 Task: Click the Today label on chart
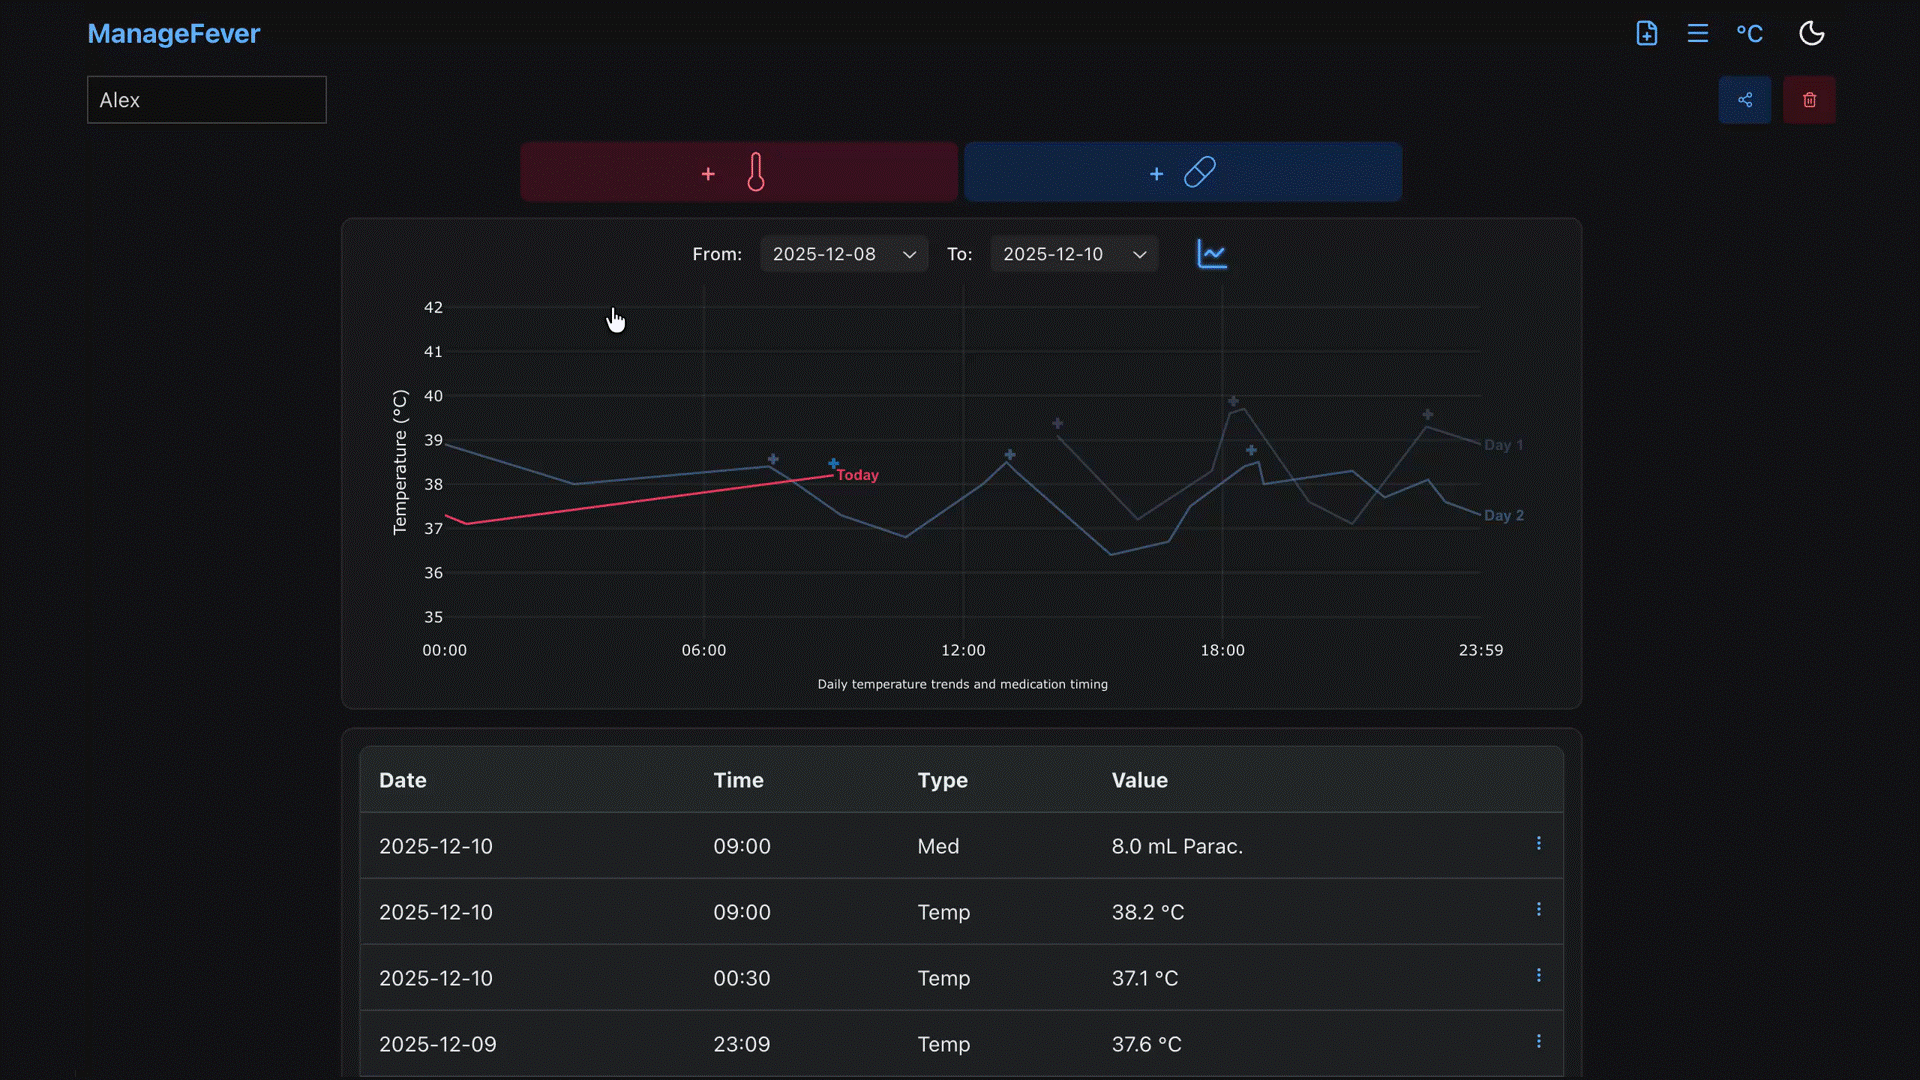tap(857, 475)
